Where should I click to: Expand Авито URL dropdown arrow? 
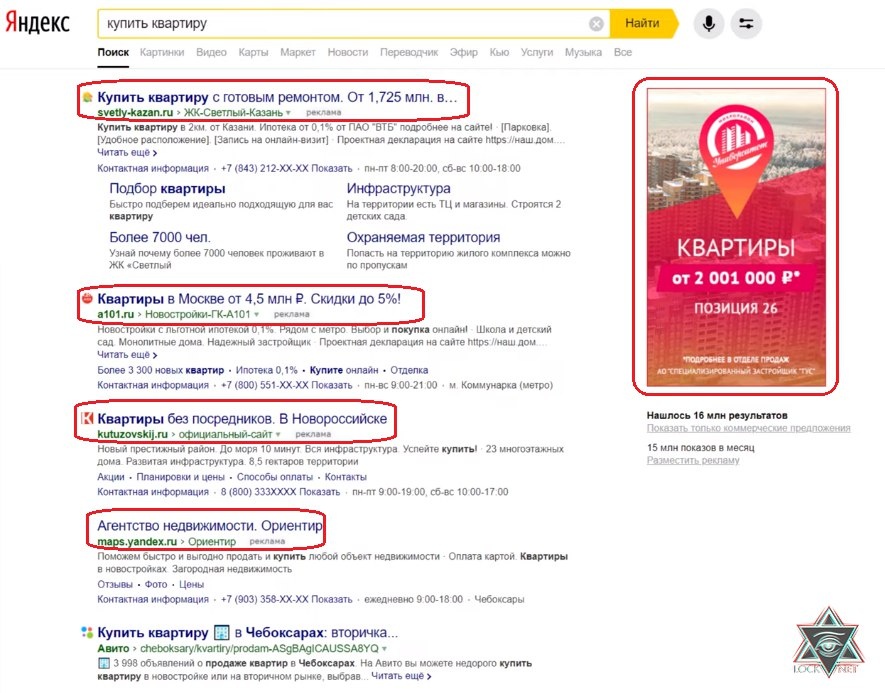(x=384, y=648)
